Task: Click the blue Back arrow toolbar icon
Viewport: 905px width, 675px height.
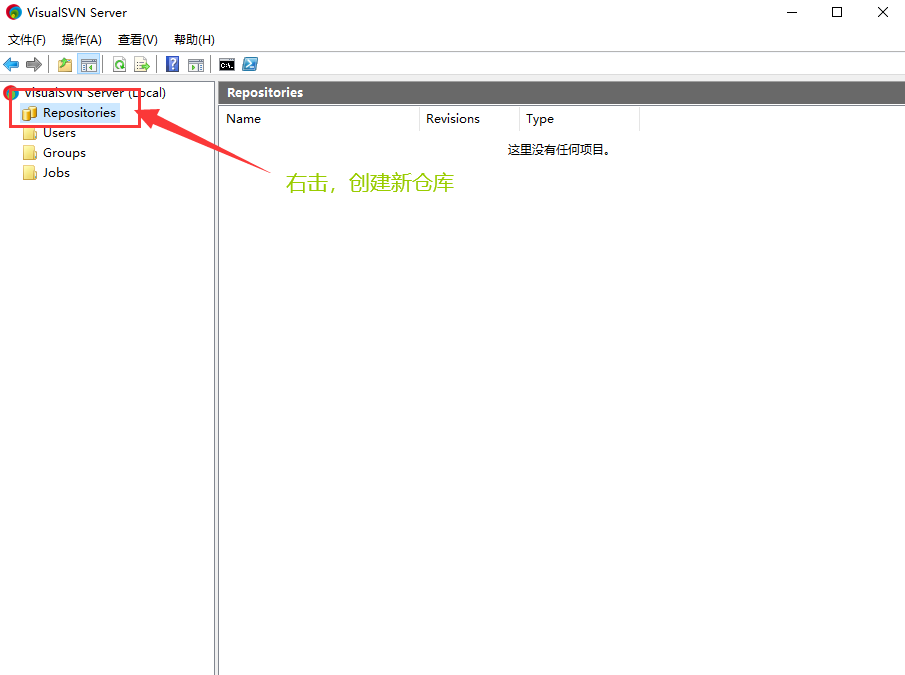Action: (11, 65)
